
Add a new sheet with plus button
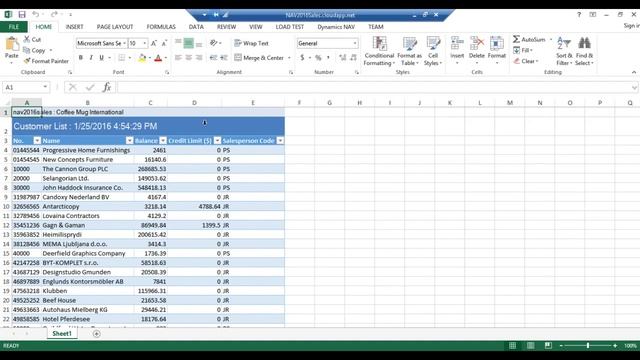(x=96, y=334)
